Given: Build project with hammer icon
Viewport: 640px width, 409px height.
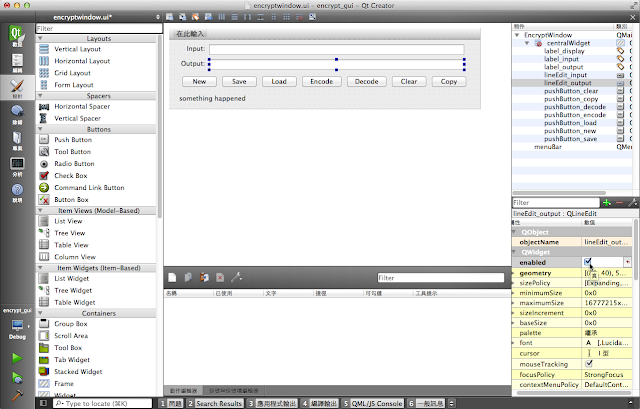Looking at the screenshot, I should (x=17, y=395).
